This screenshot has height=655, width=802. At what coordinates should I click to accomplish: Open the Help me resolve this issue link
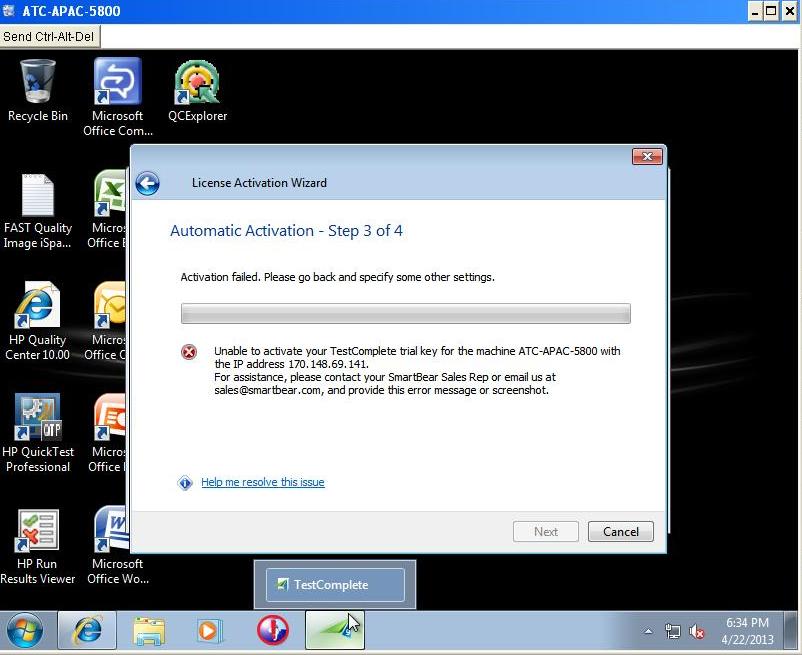tap(262, 482)
